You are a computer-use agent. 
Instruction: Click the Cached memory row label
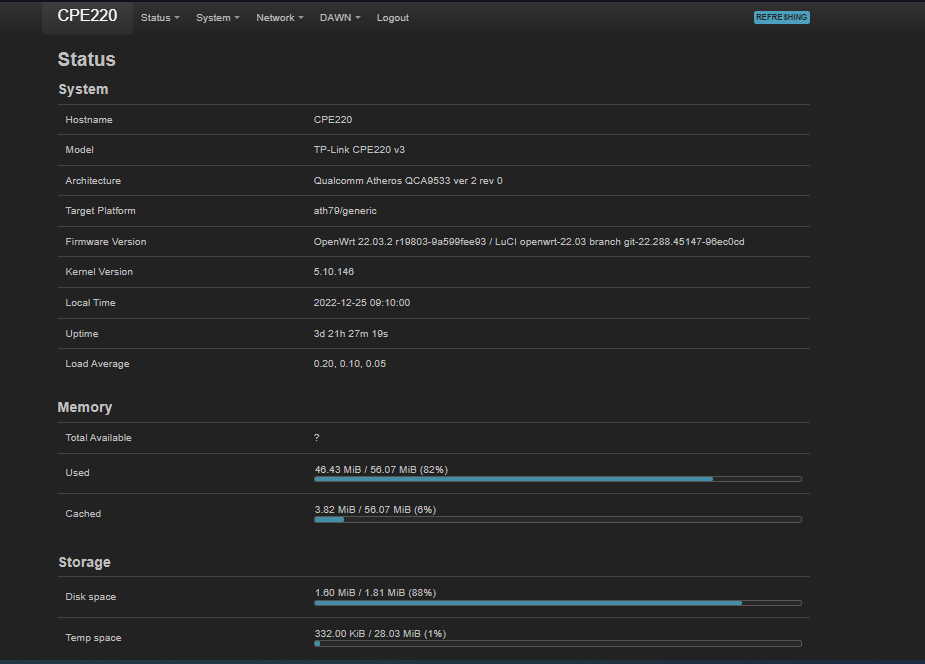tap(83, 514)
